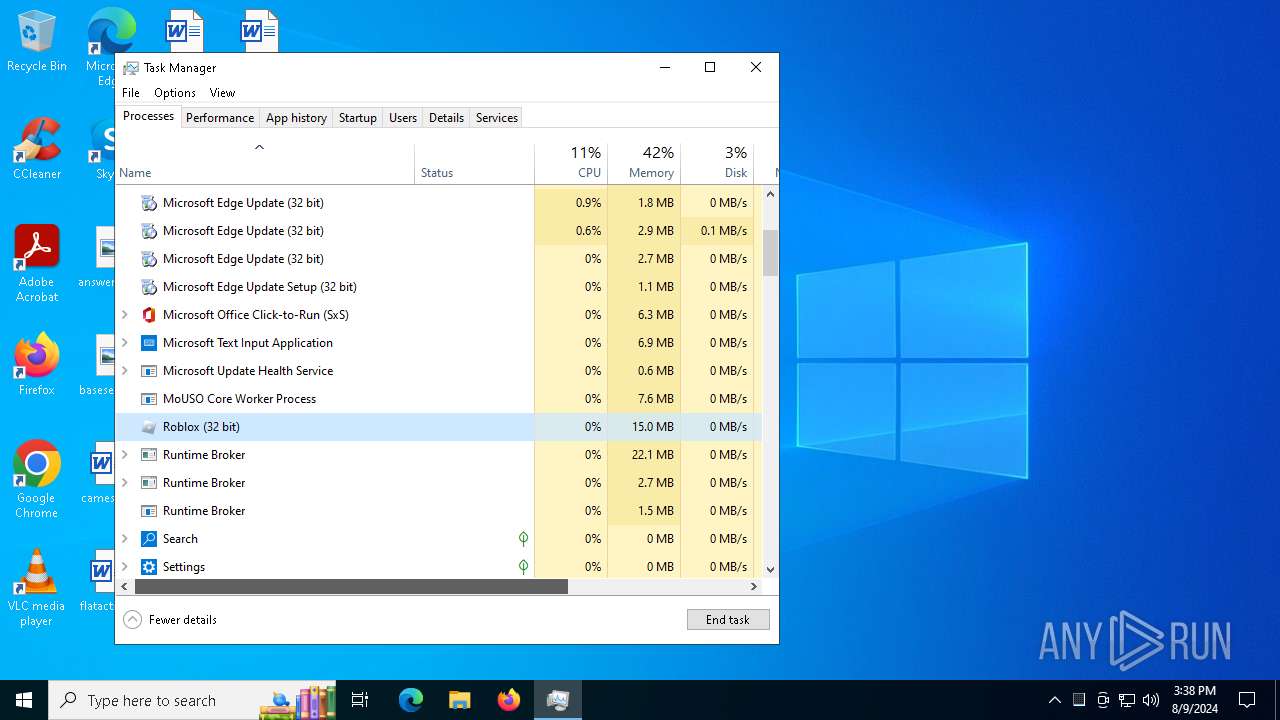
Task: Click the Roblox (32 bit) process icon
Action: [x=149, y=427]
